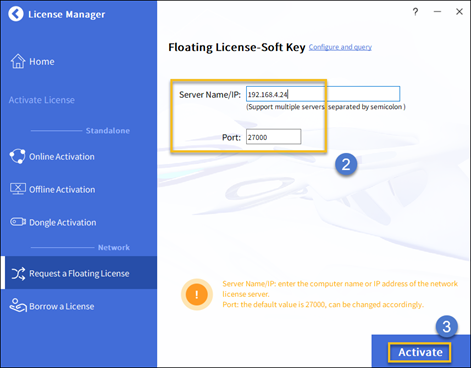The image size is (471, 368).
Task: Click the Offline Activation monitor icon
Action: (x=18, y=189)
